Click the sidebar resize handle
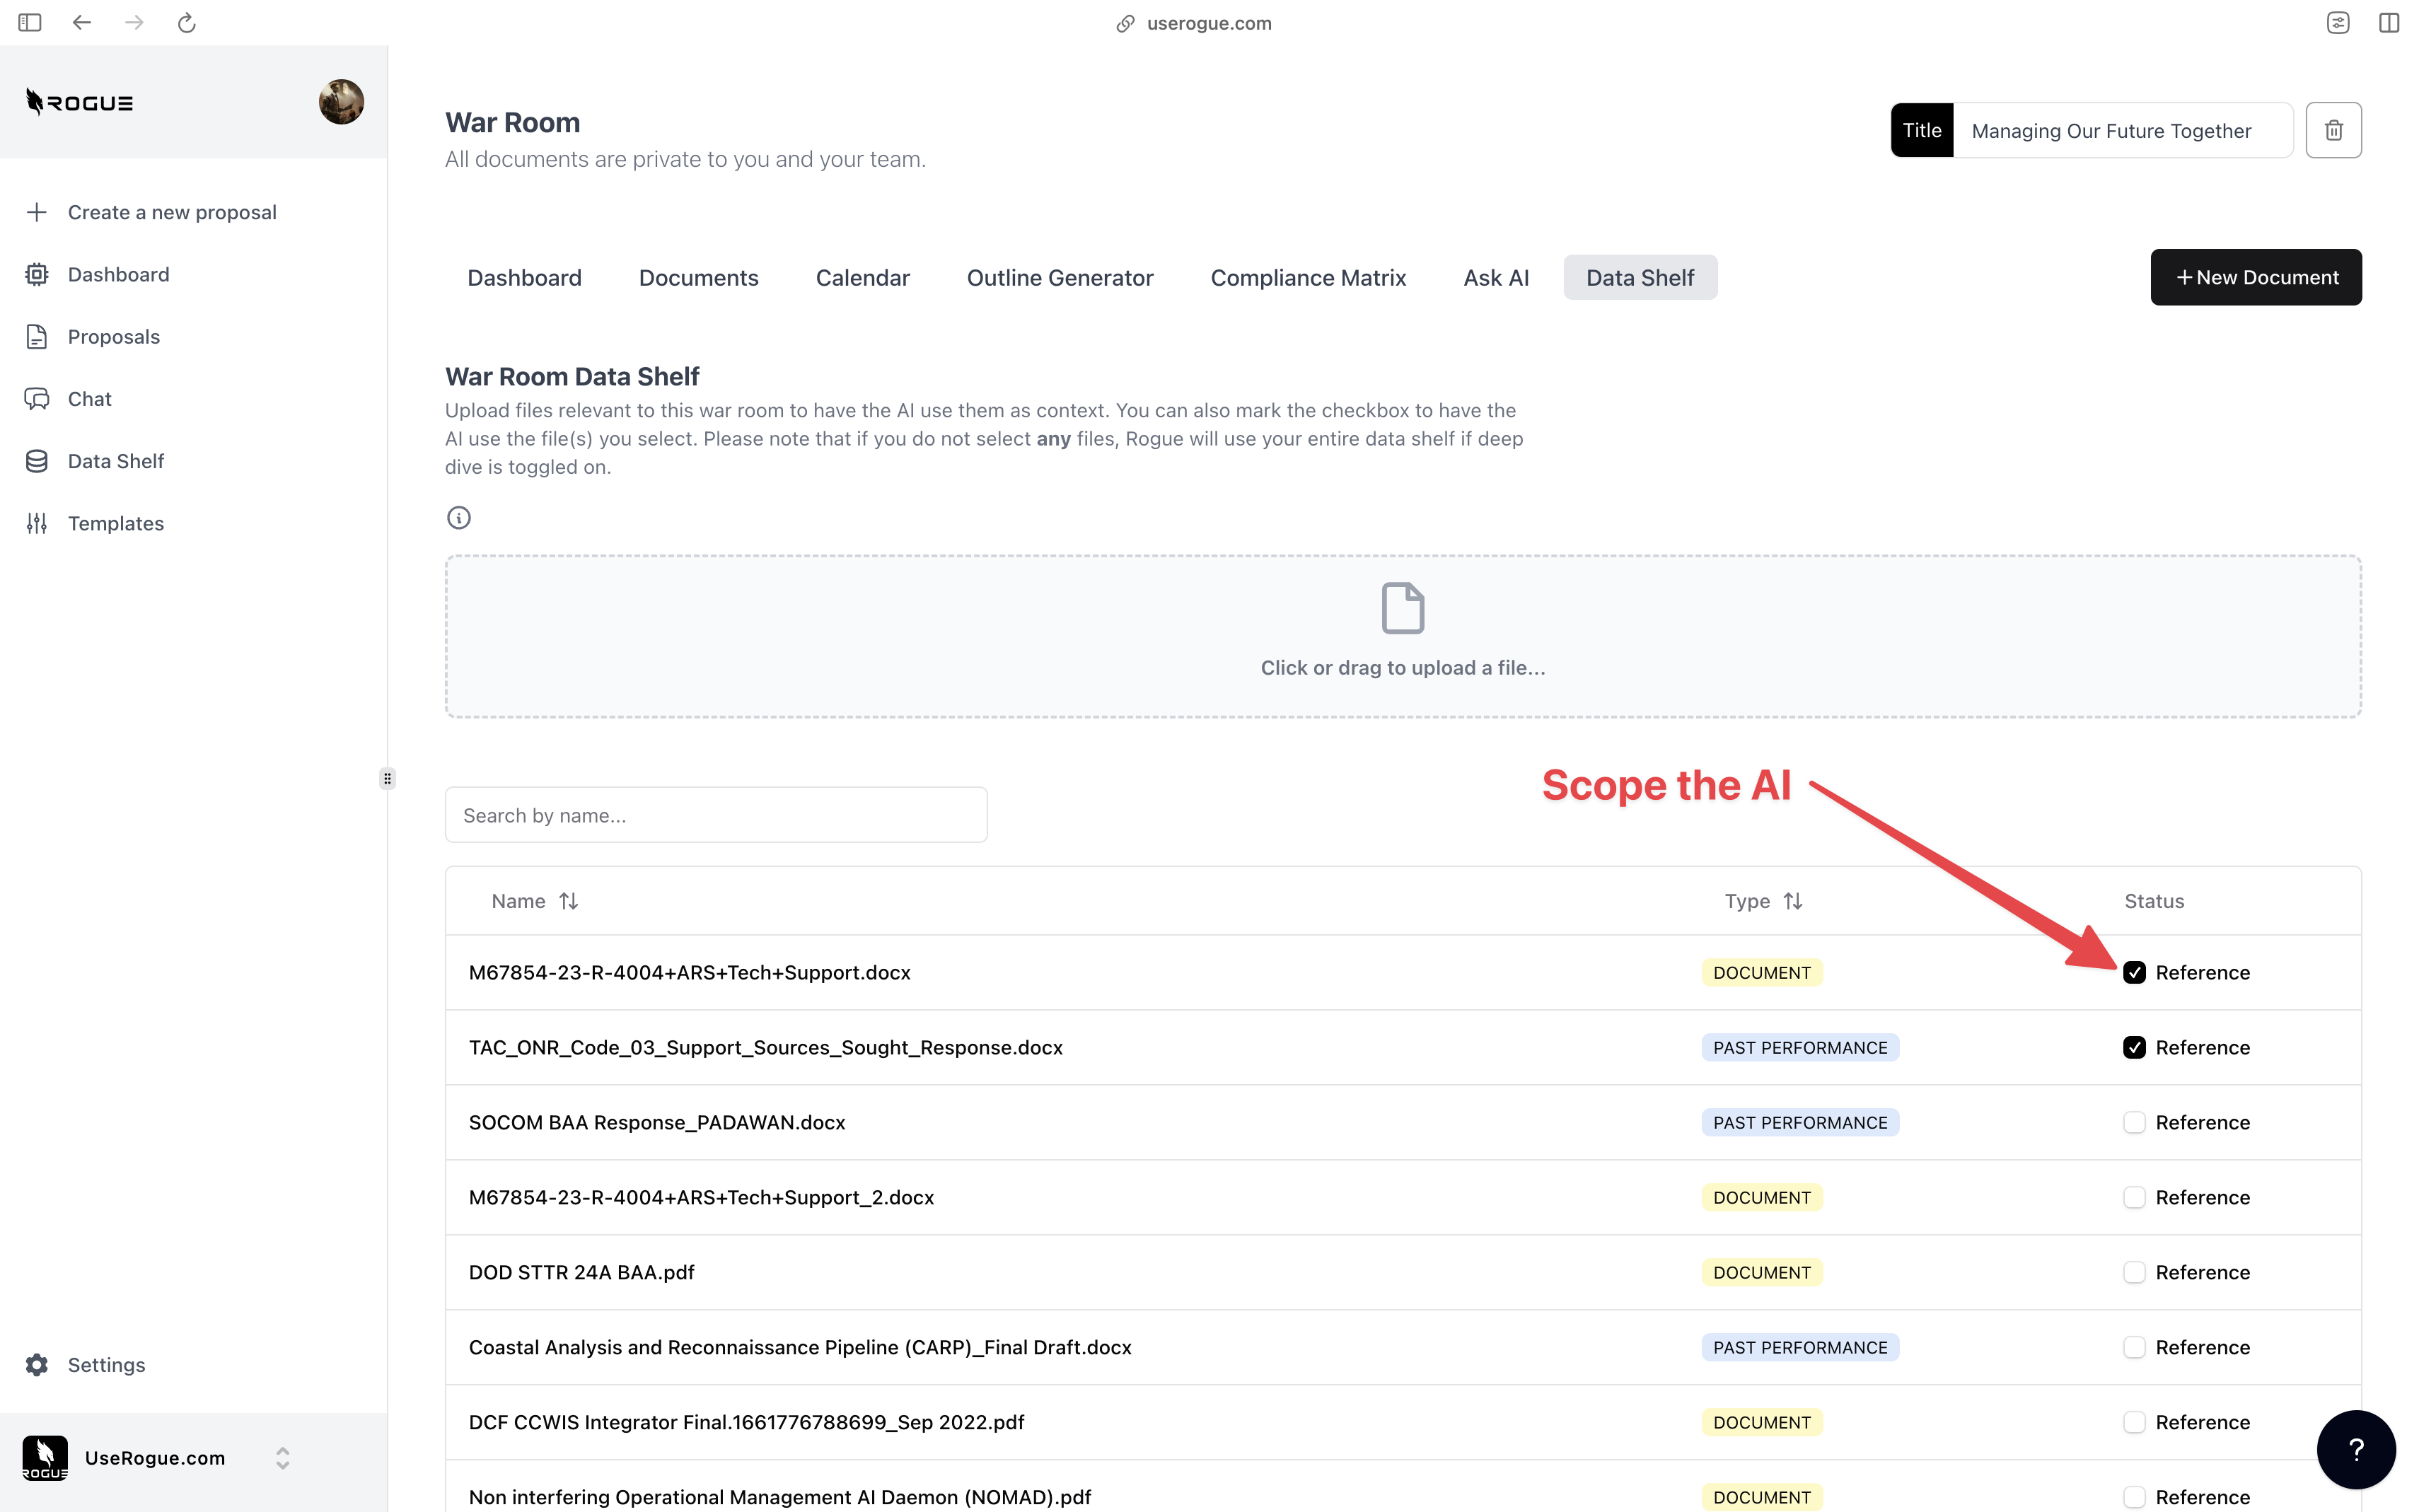 tap(387, 779)
